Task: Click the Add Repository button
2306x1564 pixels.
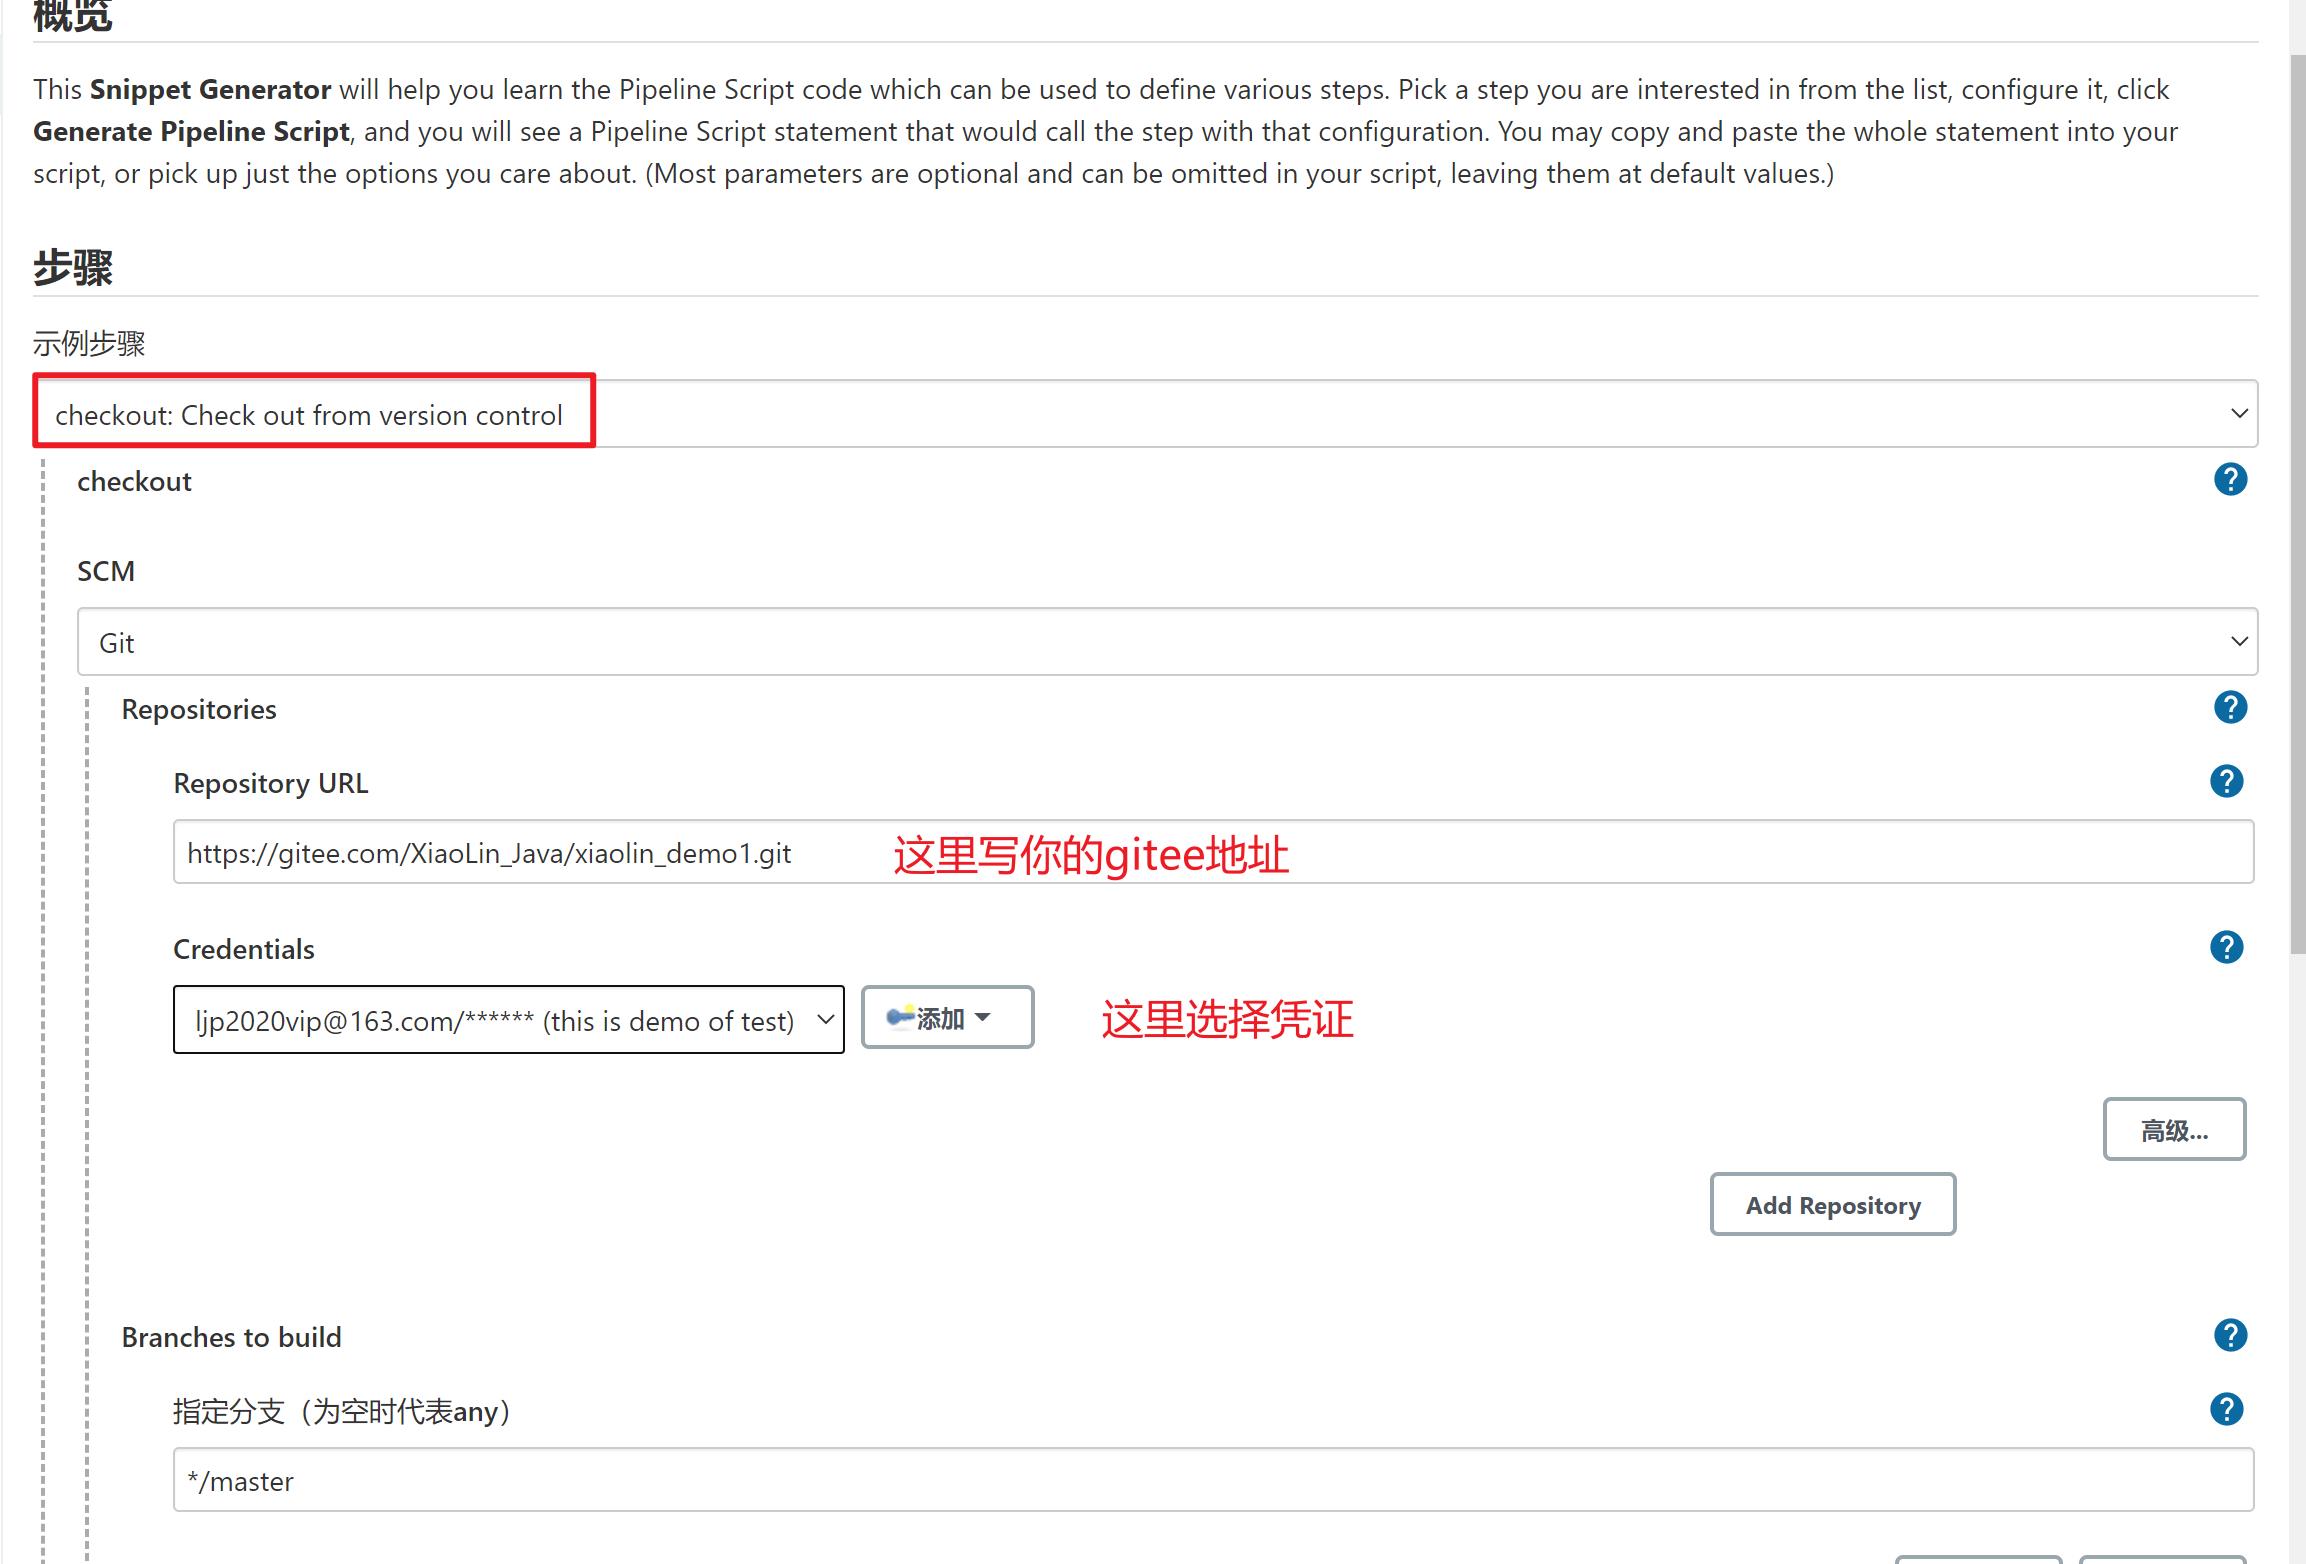Action: point(1833,1205)
